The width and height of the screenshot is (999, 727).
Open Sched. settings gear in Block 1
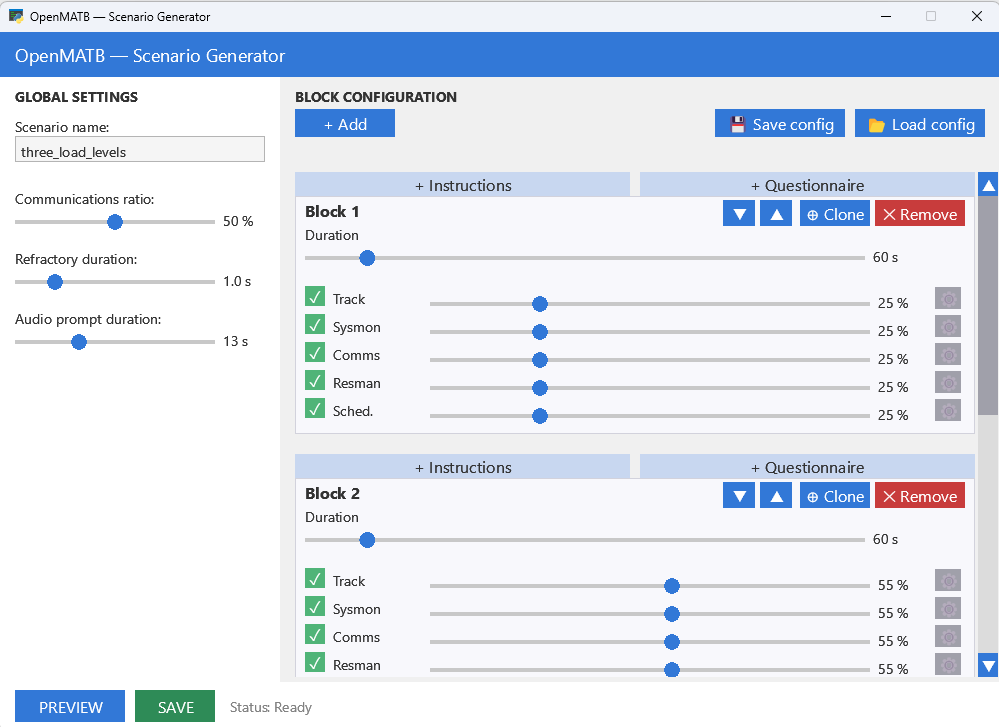pyautogui.click(x=947, y=411)
